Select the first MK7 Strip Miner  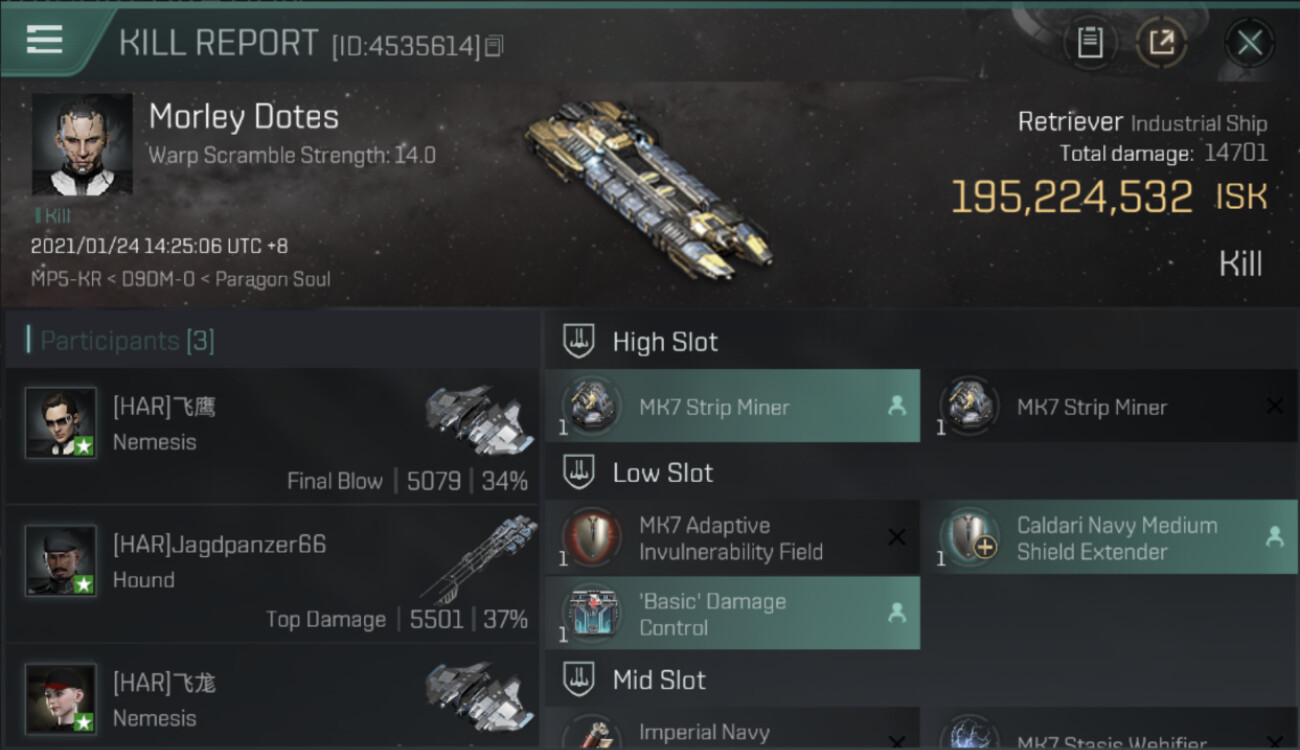[732, 406]
